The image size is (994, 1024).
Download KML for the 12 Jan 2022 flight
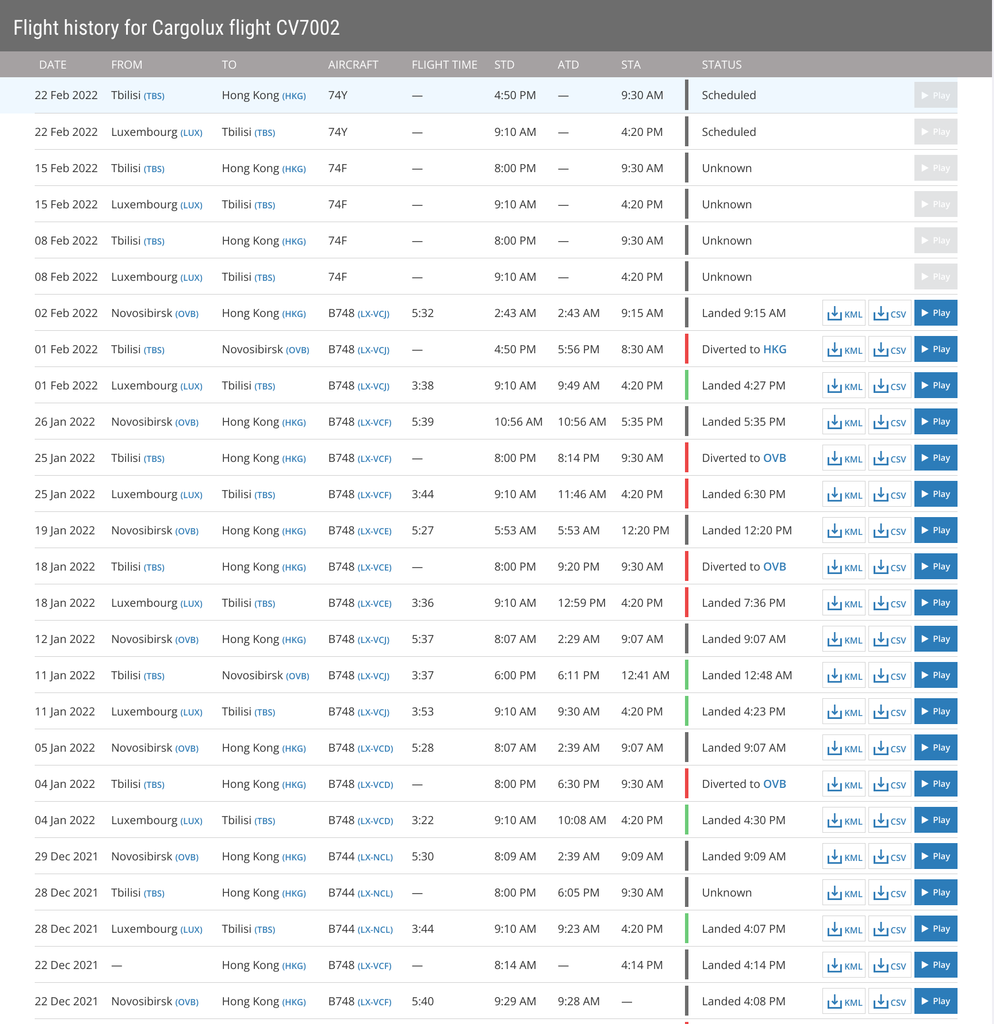point(844,639)
